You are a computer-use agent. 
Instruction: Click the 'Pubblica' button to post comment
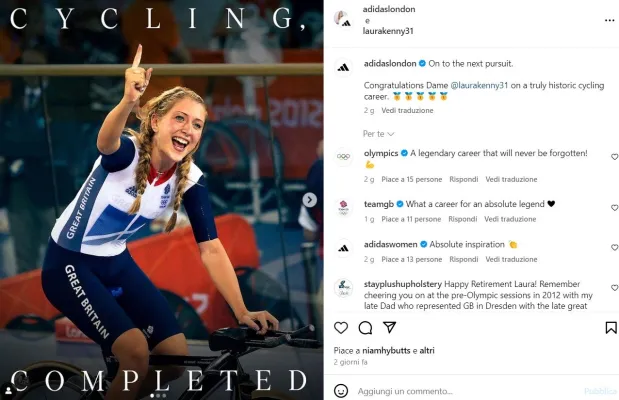pyautogui.click(x=600, y=391)
